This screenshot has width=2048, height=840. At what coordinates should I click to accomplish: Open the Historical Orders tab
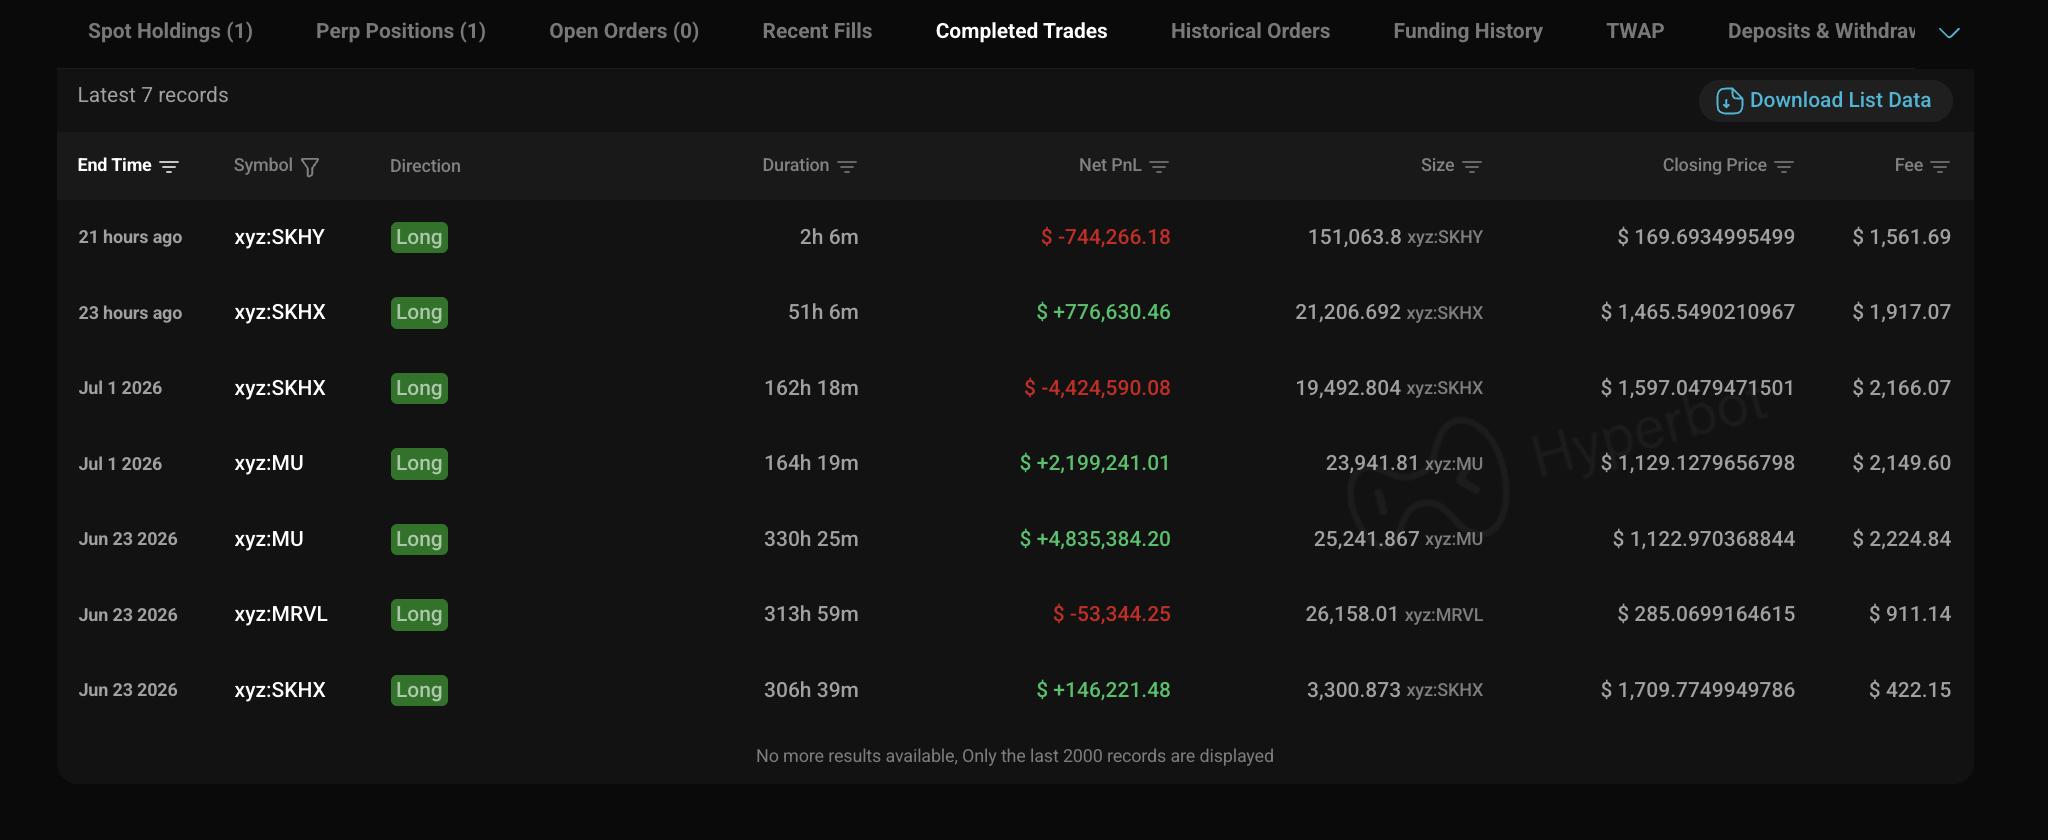coord(1250,31)
